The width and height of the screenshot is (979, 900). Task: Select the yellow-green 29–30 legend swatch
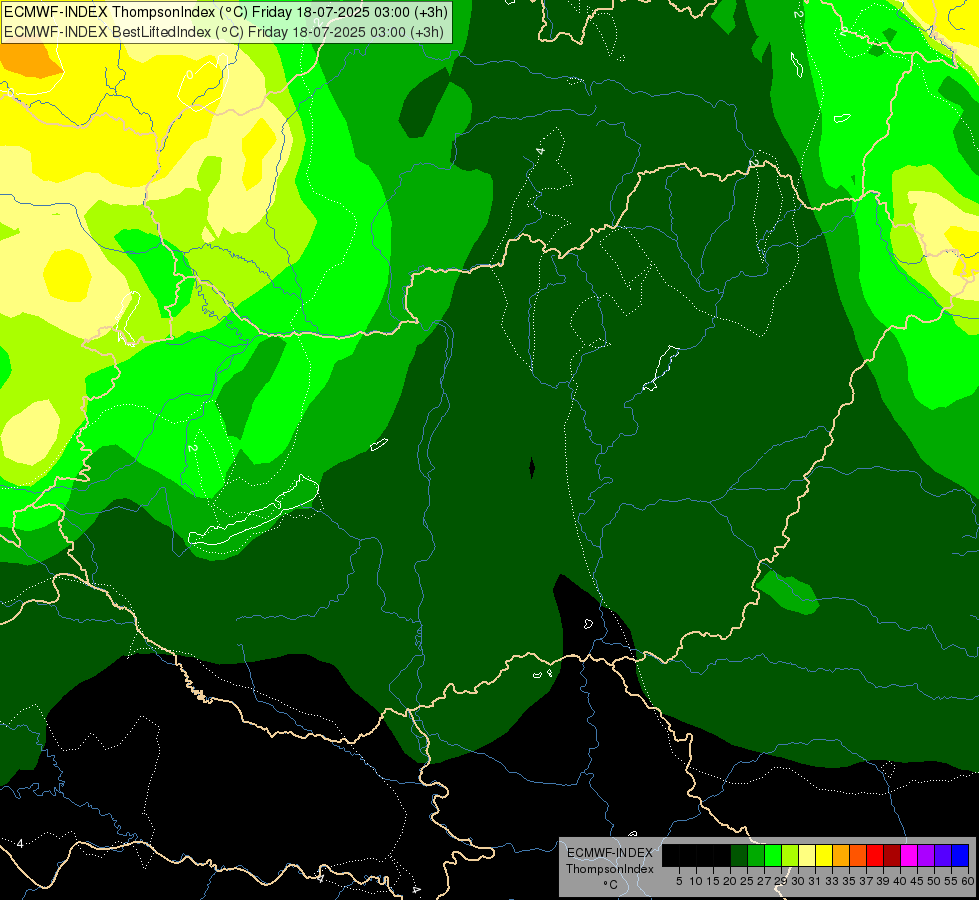click(x=790, y=855)
